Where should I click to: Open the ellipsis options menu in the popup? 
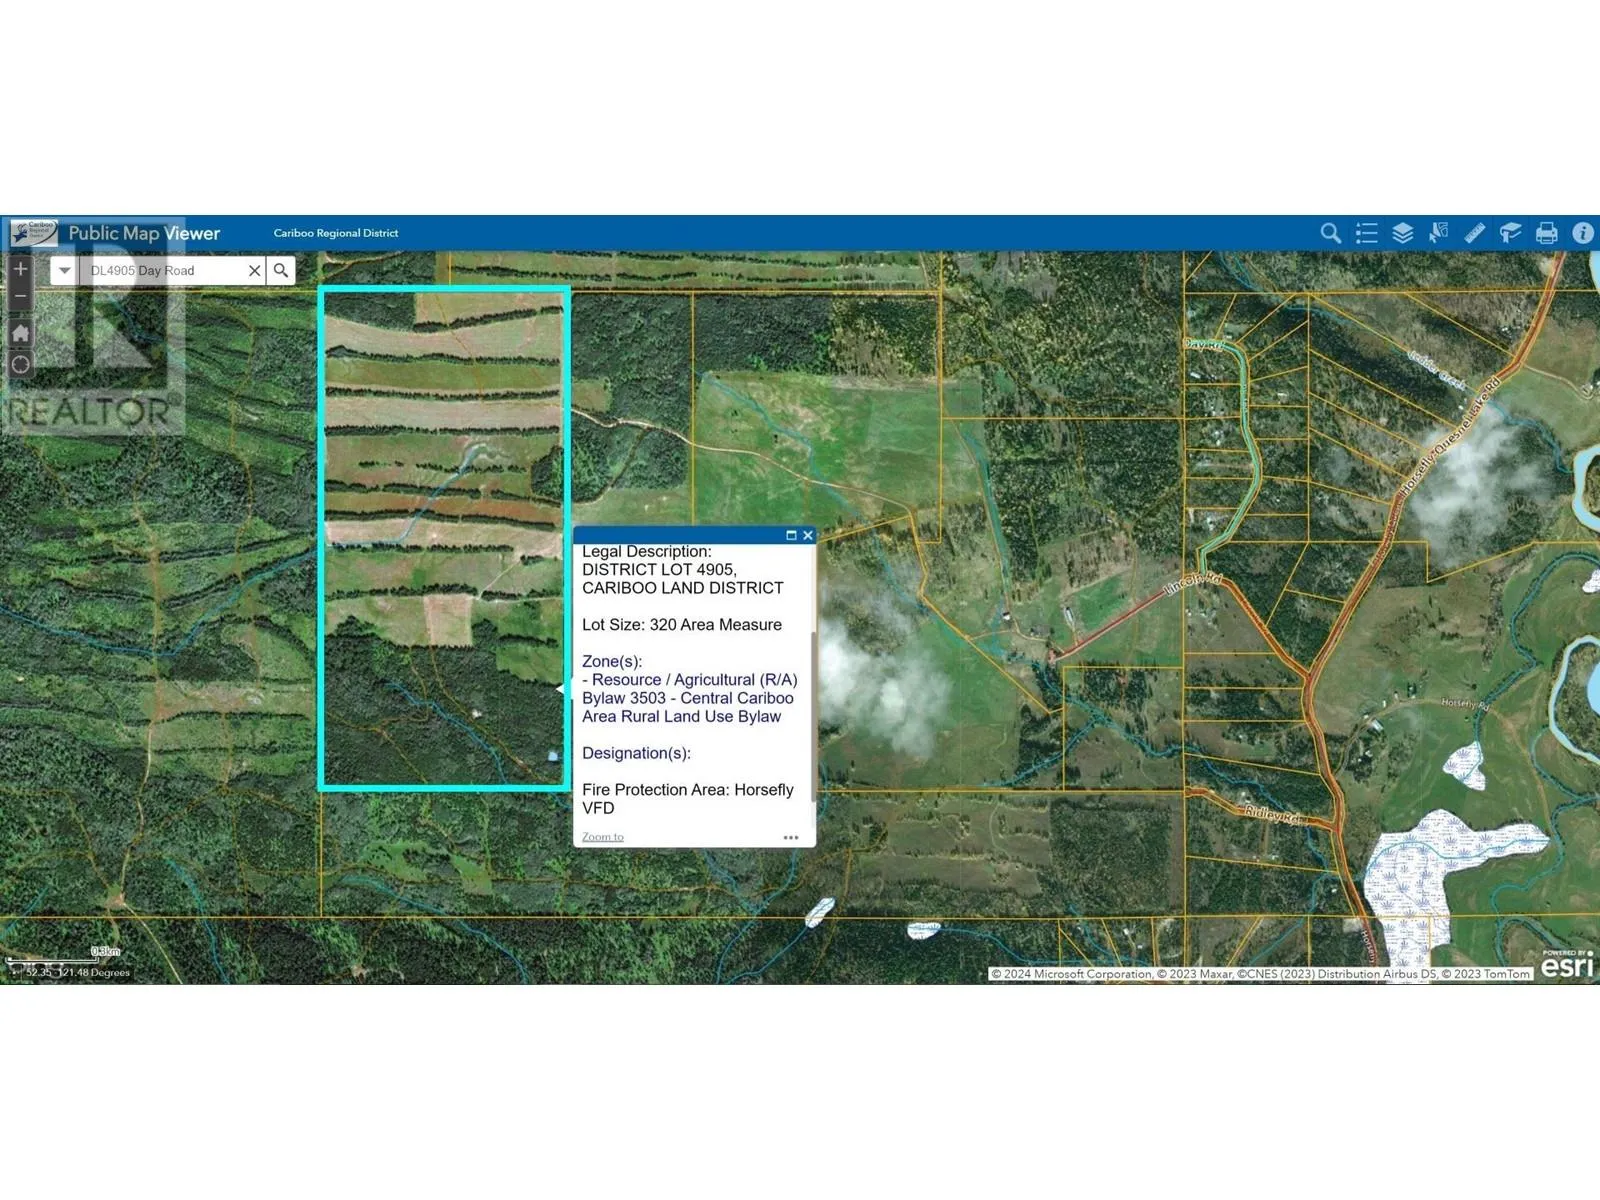[x=791, y=837]
